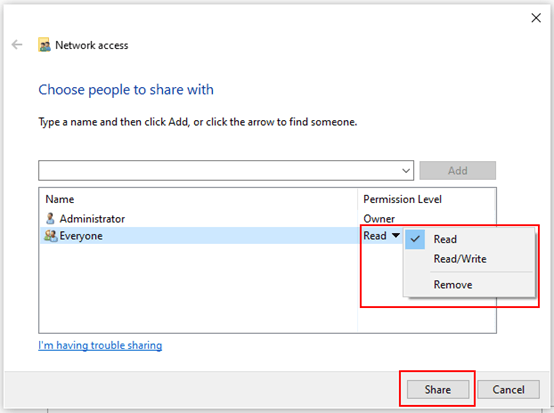The height and width of the screenshot is (413, 554).
Task: Open the Read permission dropdown arrow
Action: pyautogui.click(x=396, y=235)
